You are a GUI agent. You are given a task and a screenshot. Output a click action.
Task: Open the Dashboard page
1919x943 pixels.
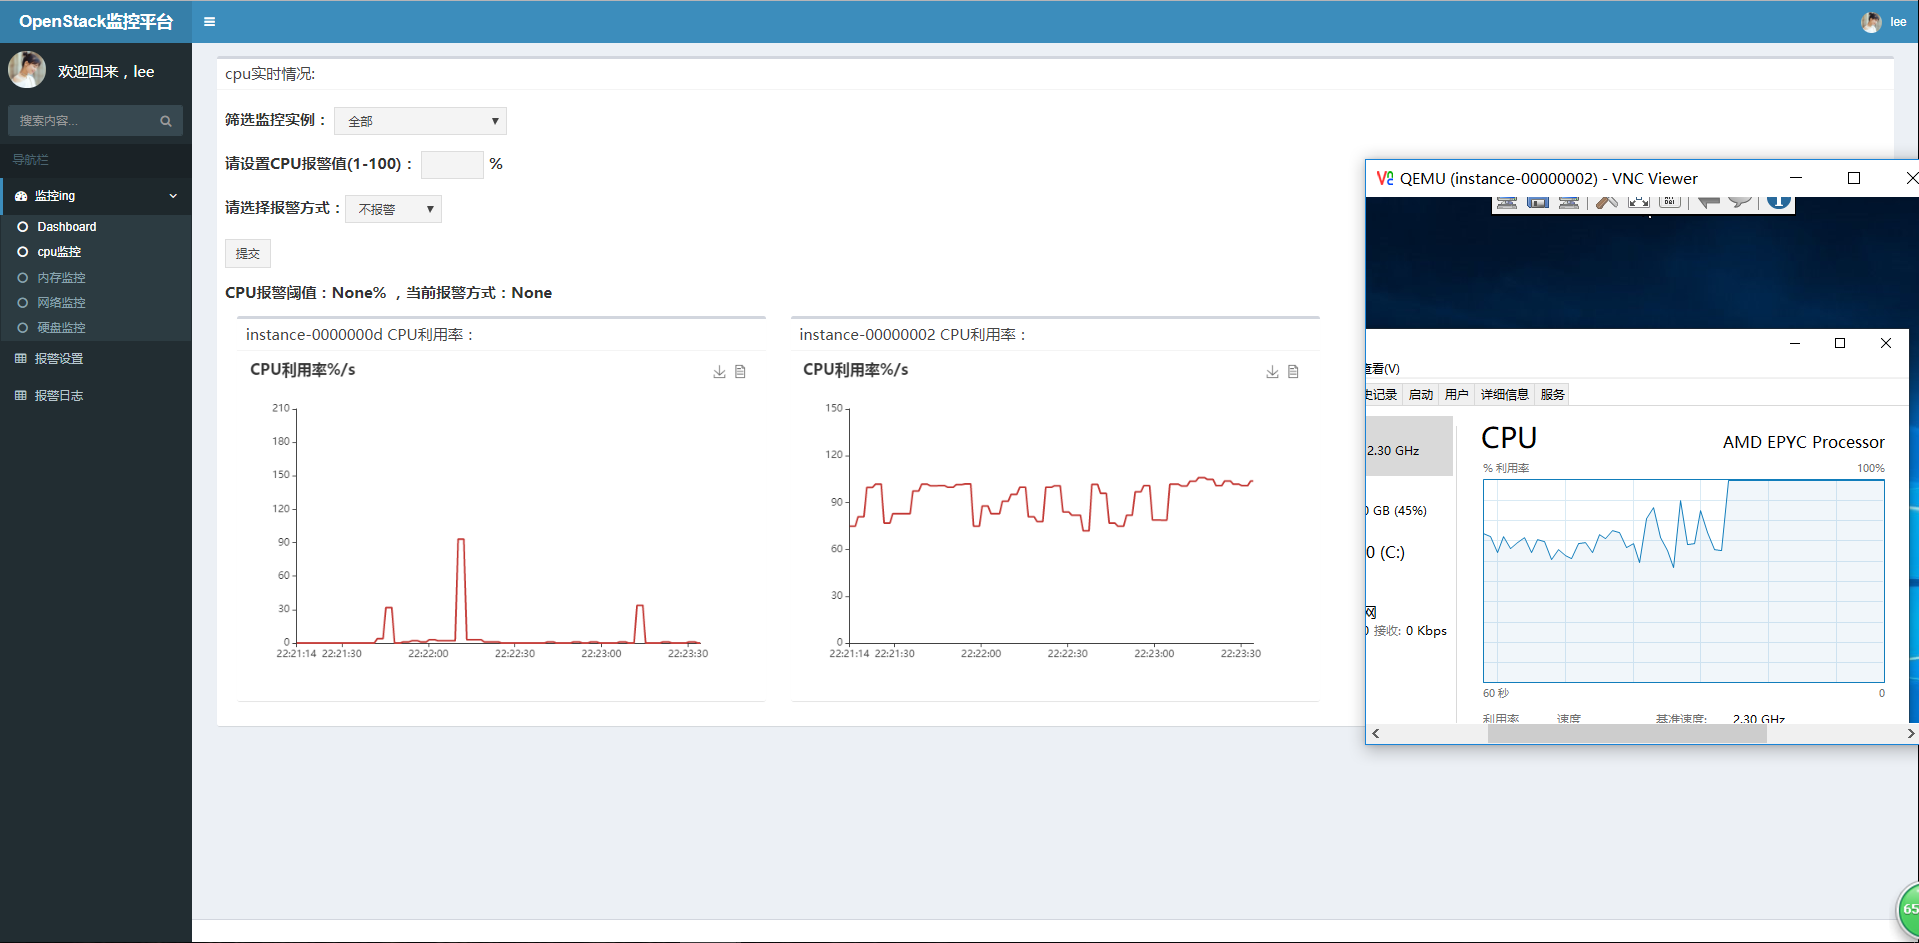click(x=66, y=226)
